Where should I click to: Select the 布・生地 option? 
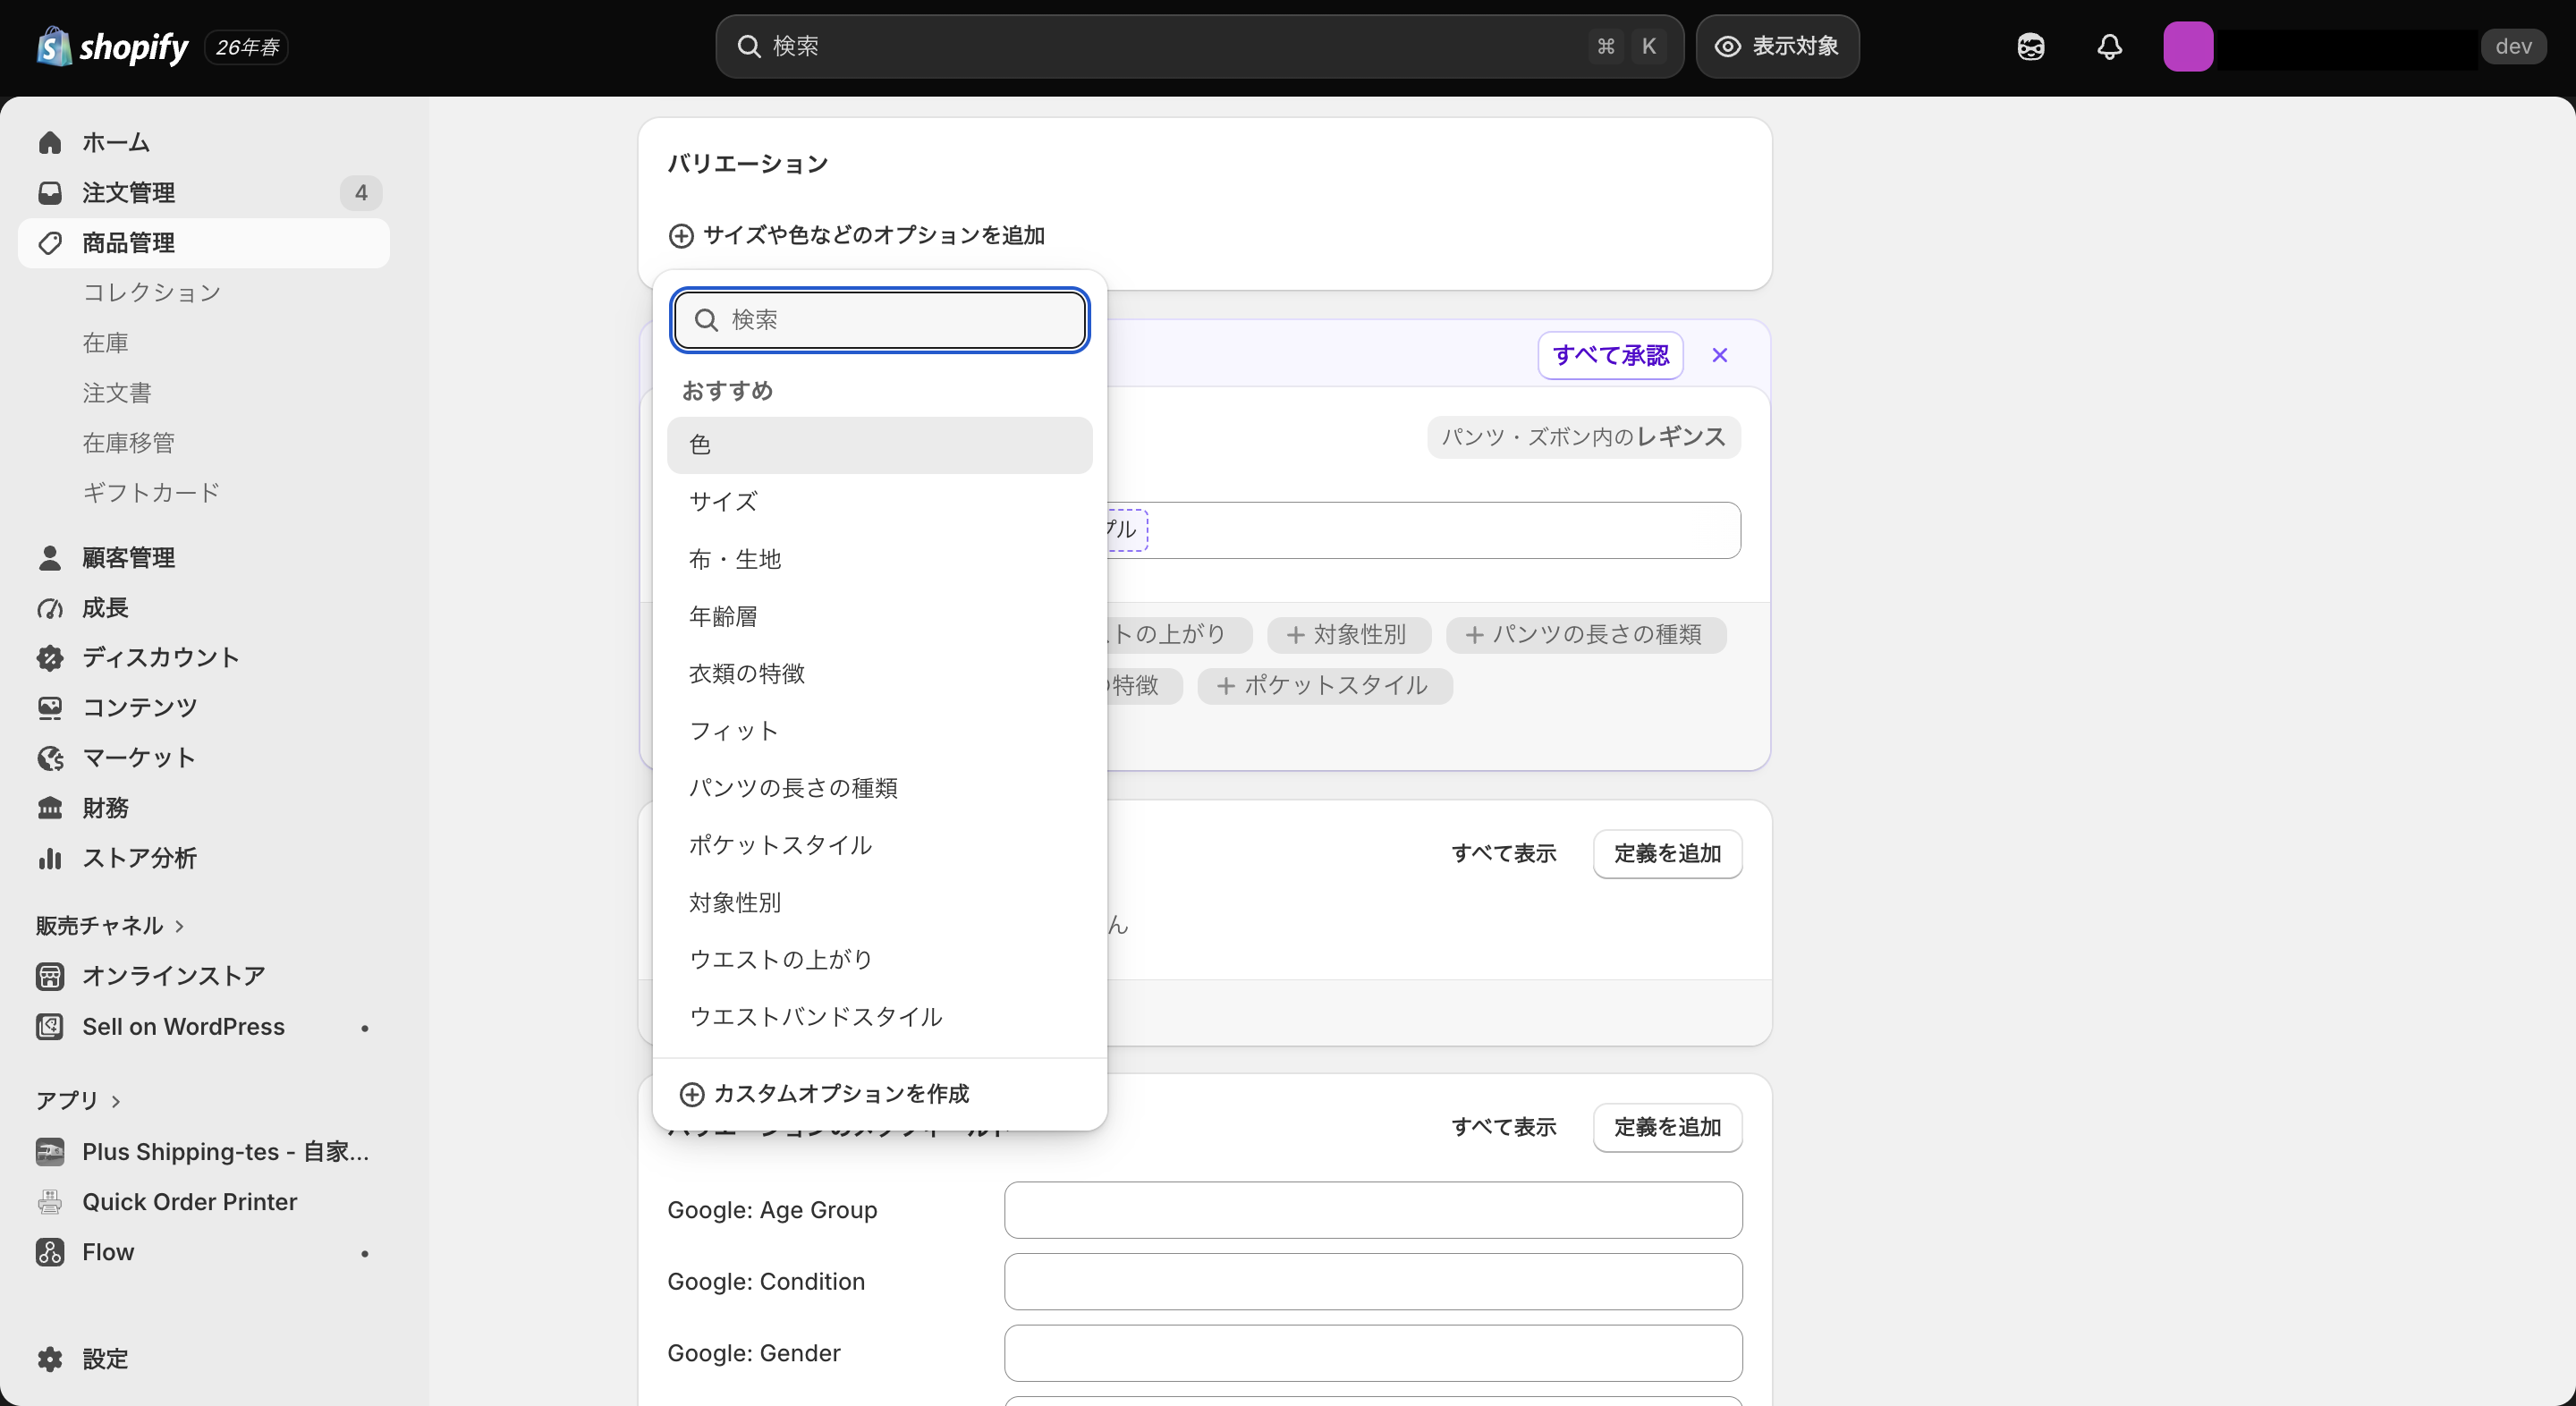(x=879, y=558)
